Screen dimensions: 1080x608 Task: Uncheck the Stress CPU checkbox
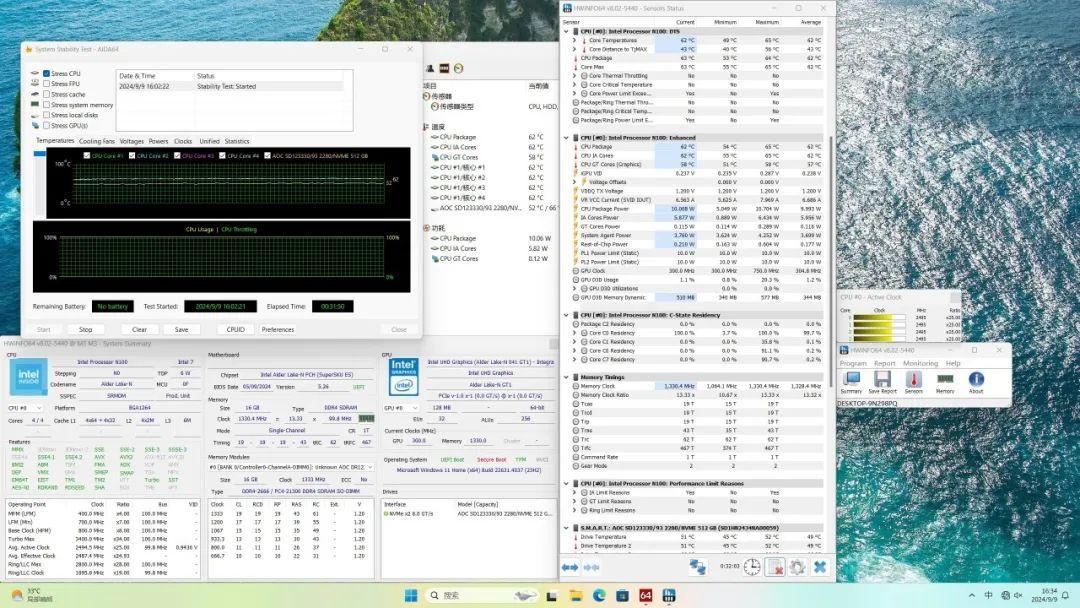pyautogui.click(x=47, y=74)
